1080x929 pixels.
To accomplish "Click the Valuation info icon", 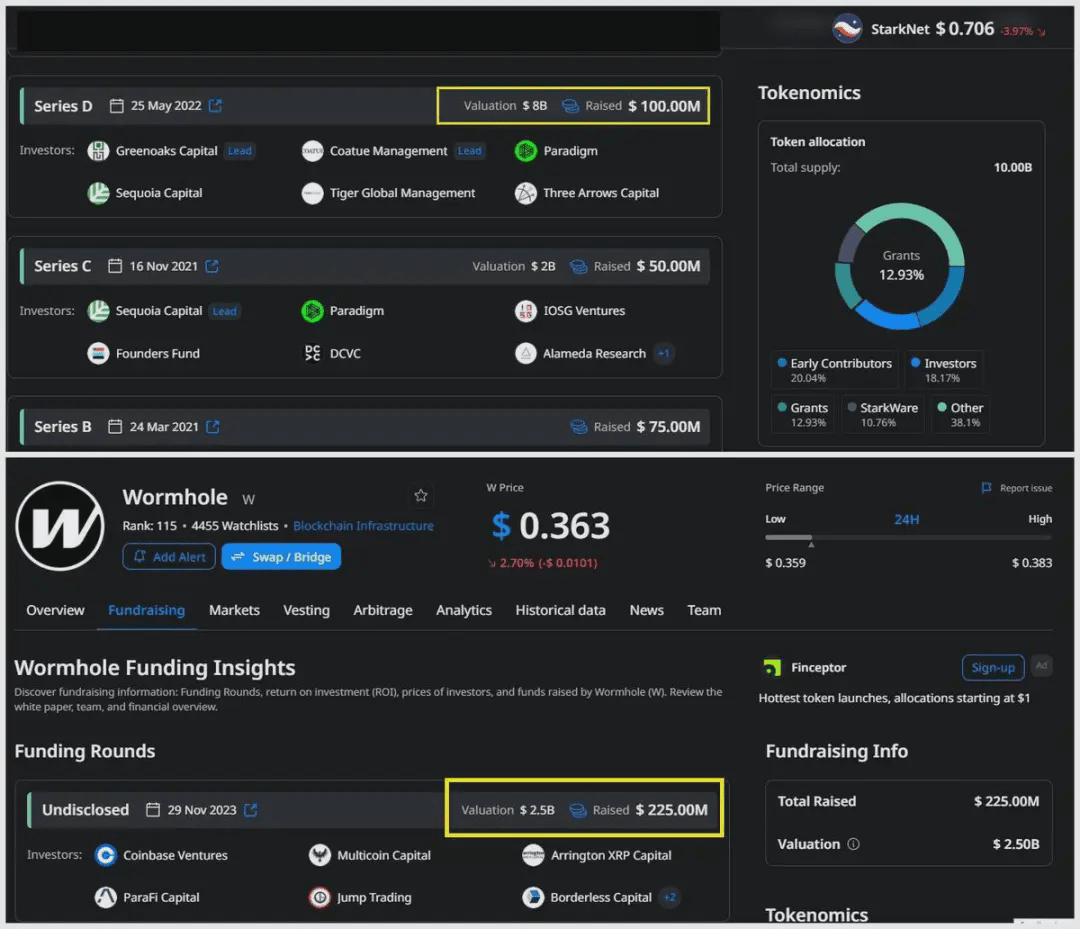I will (853, 844).
